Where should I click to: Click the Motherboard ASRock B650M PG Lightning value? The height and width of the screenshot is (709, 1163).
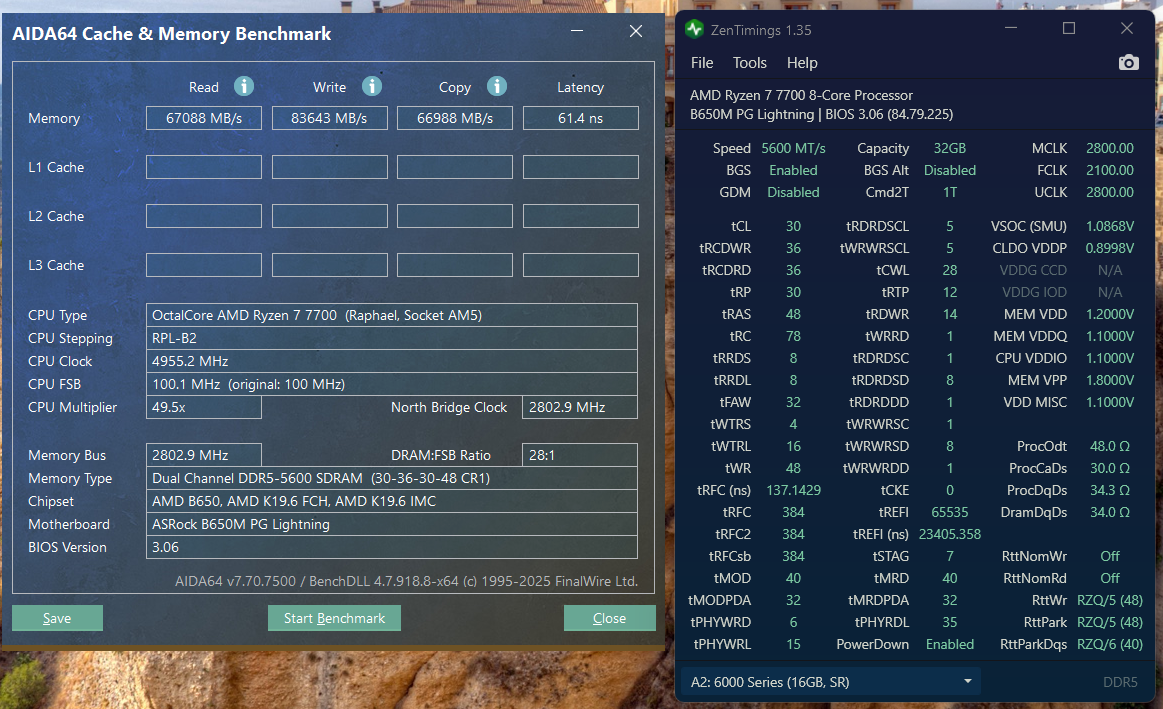(392, 524)
